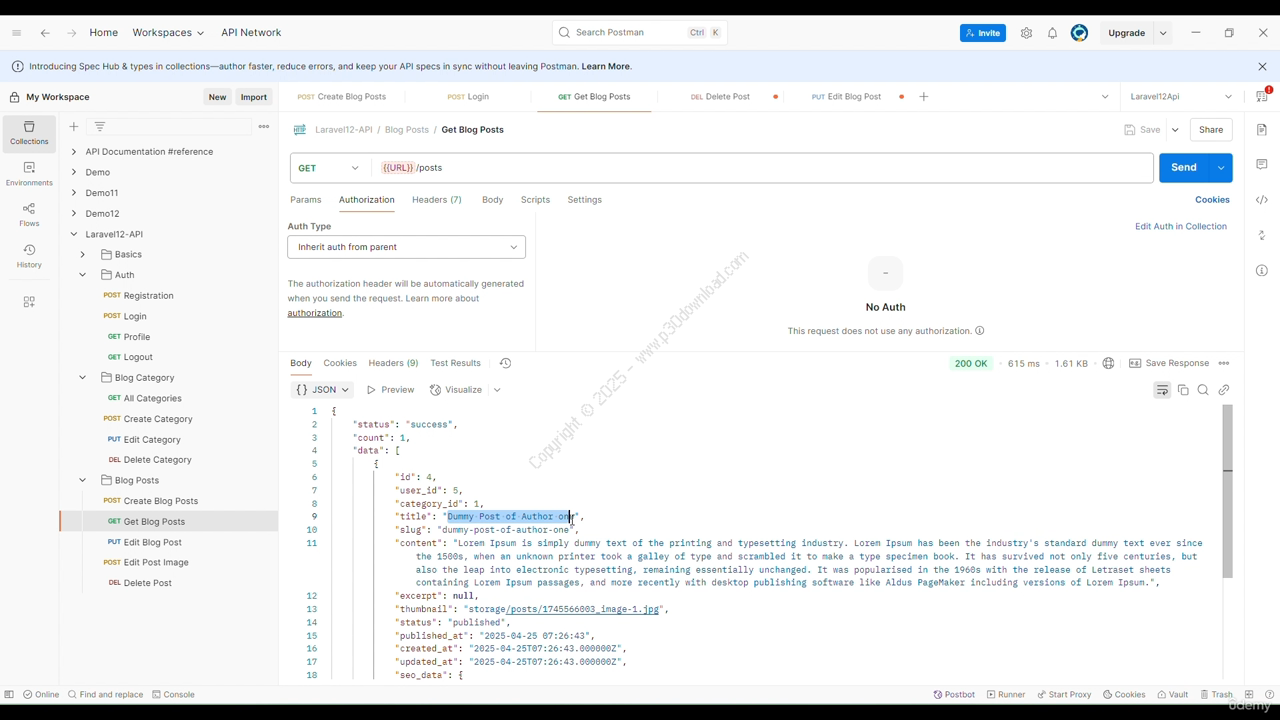
Task: Open the collections more options ellipsis
Action: 264,127
